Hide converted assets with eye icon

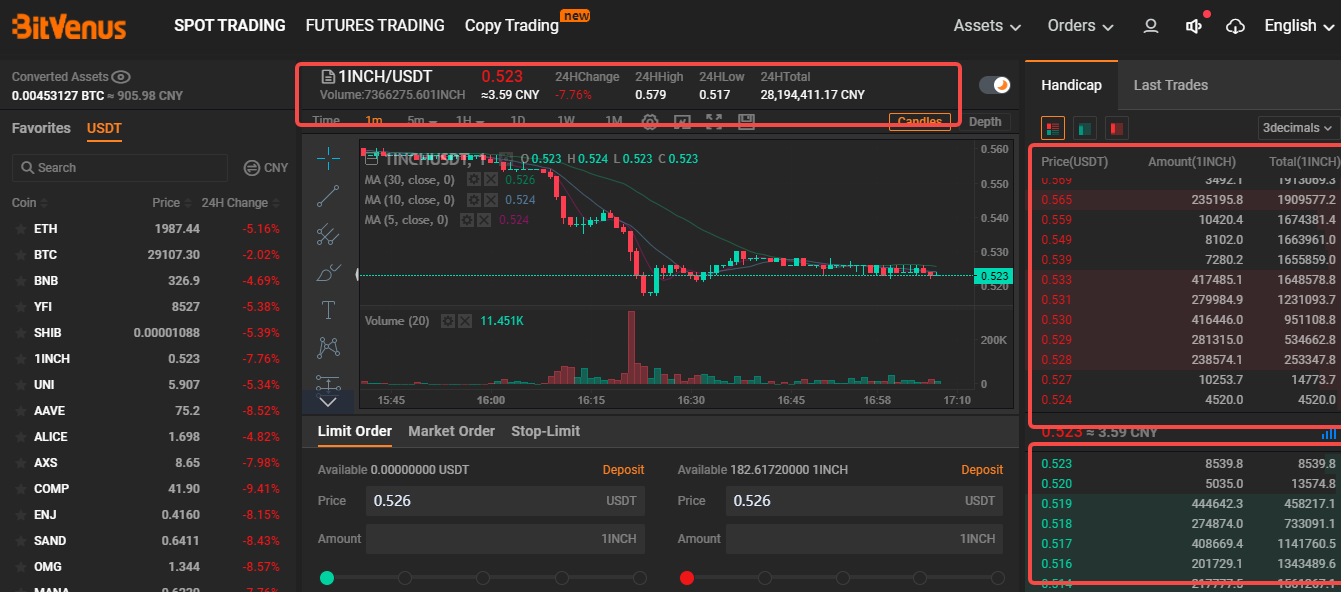click(122, 77)
